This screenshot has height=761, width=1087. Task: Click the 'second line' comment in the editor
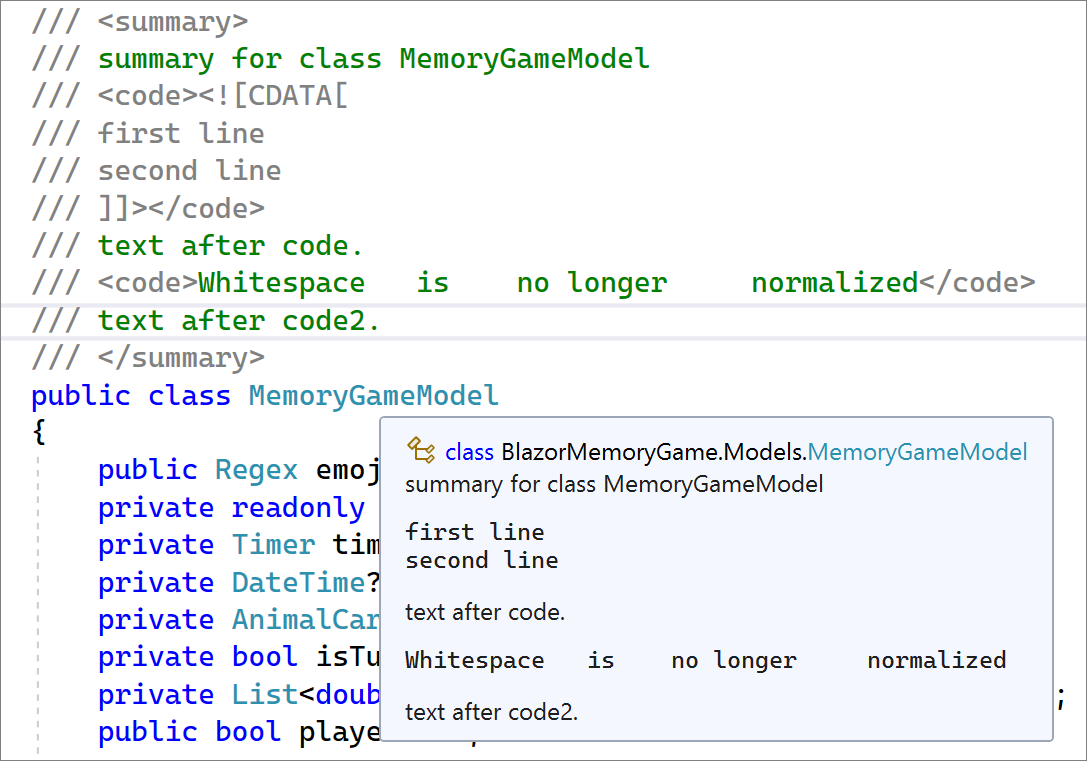[x=190, y=170]
